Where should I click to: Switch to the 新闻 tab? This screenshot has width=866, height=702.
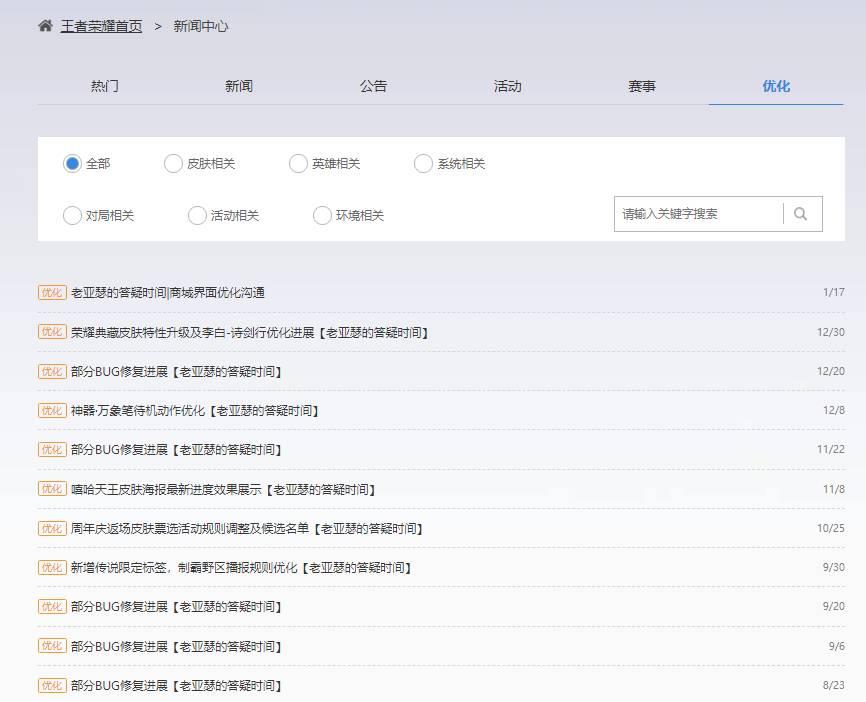click(x=239, y=86)
